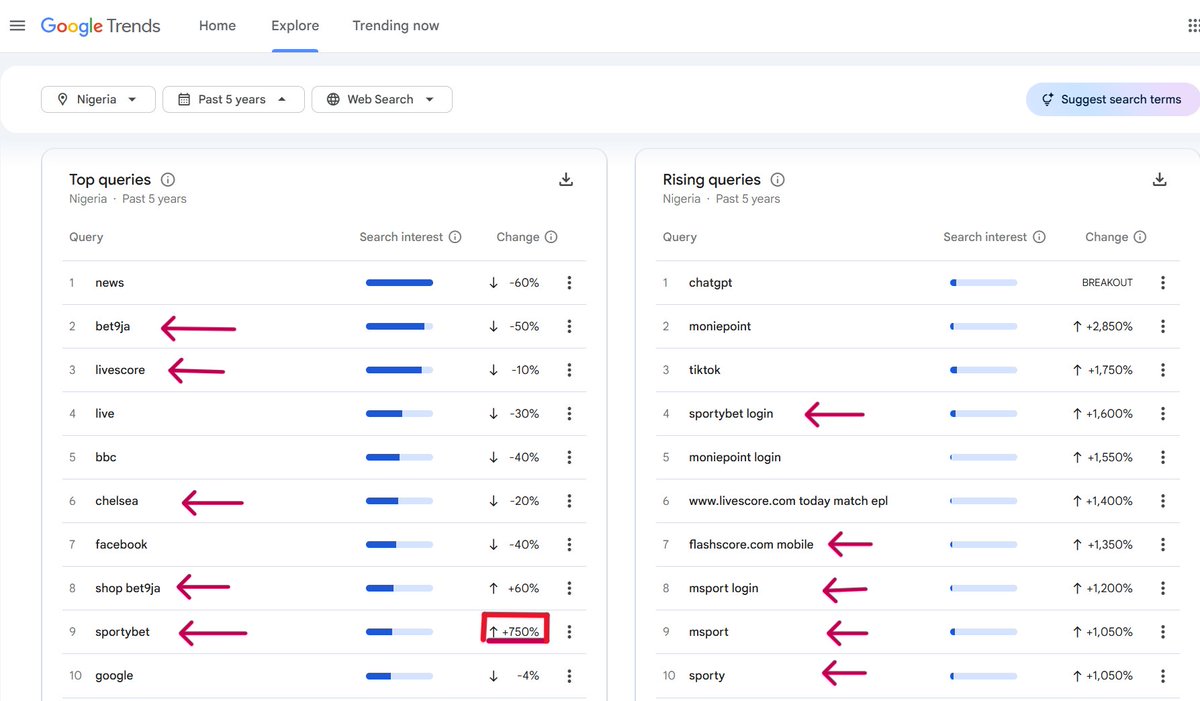The image size is (1200, 701).
Task: Open more options for livescore row
Action: (569, 370)
